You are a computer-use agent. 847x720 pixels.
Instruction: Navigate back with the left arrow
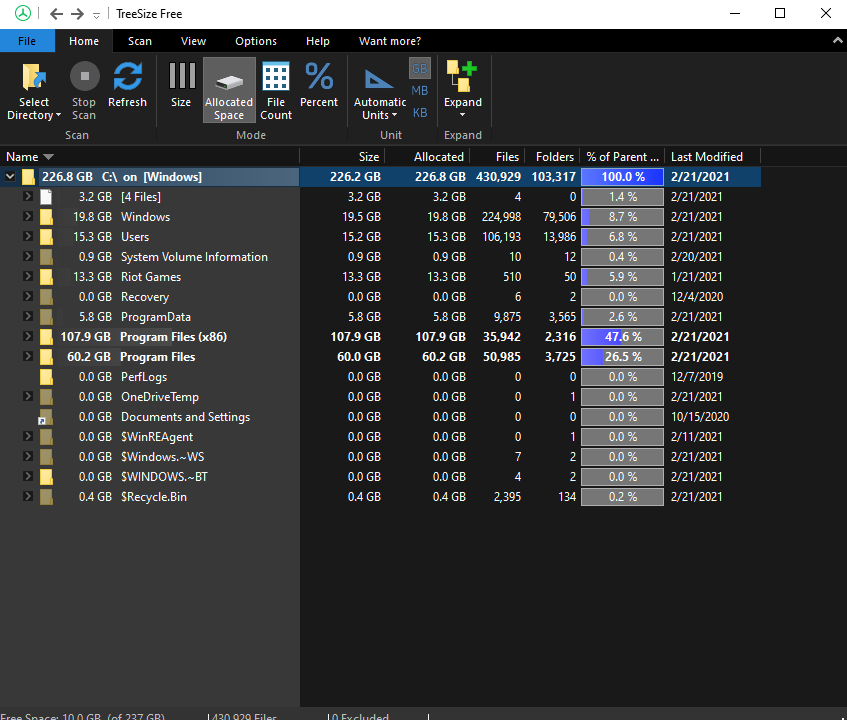coord(56,14)
